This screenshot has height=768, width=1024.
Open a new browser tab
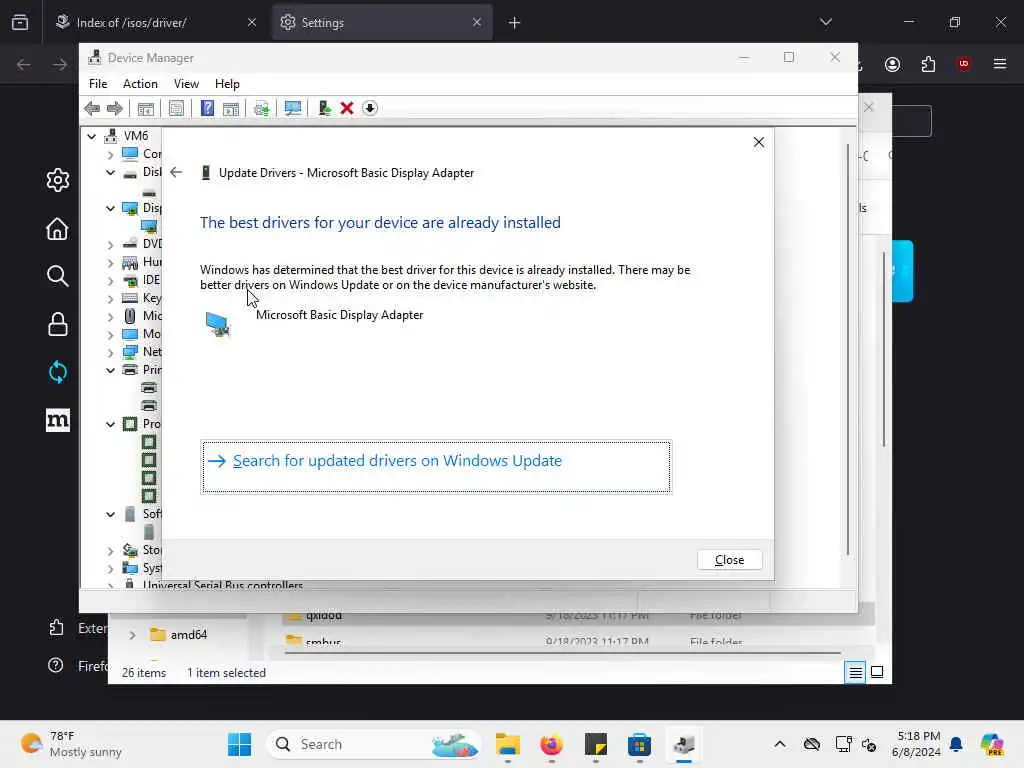point(515,23)
